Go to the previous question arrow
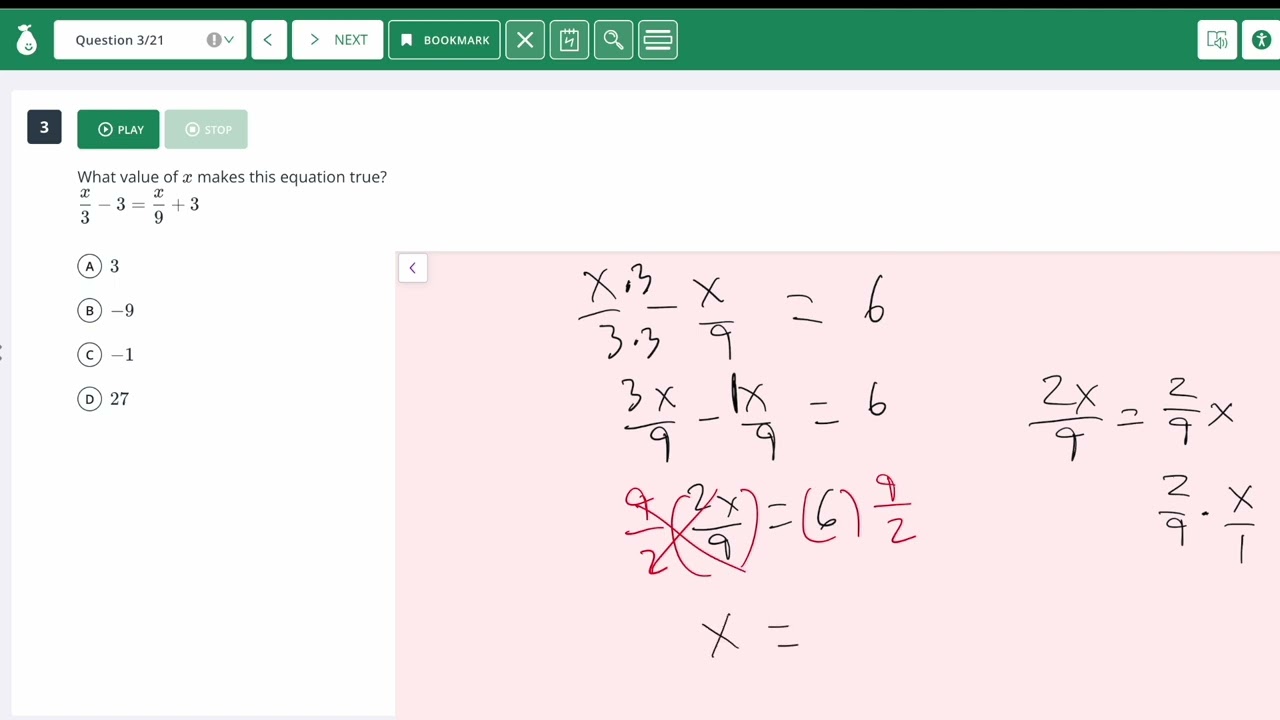The width and height of the screenshot is (1280, 720). [268, 40]
